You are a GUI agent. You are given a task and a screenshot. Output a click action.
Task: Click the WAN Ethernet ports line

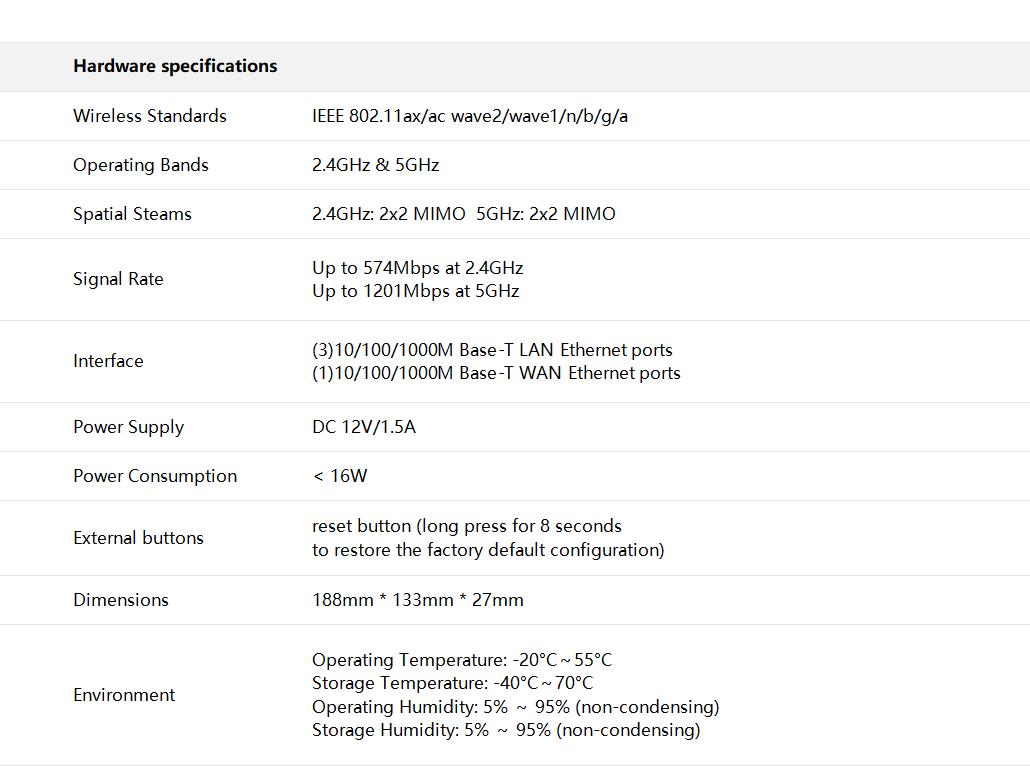coord(496,373)
